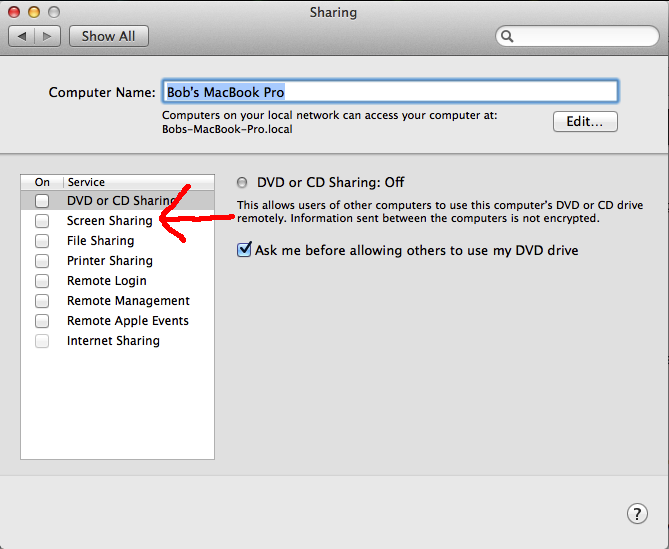The image size is (669, 549).
Task: Click the Service column header
Action: point(139,182)
